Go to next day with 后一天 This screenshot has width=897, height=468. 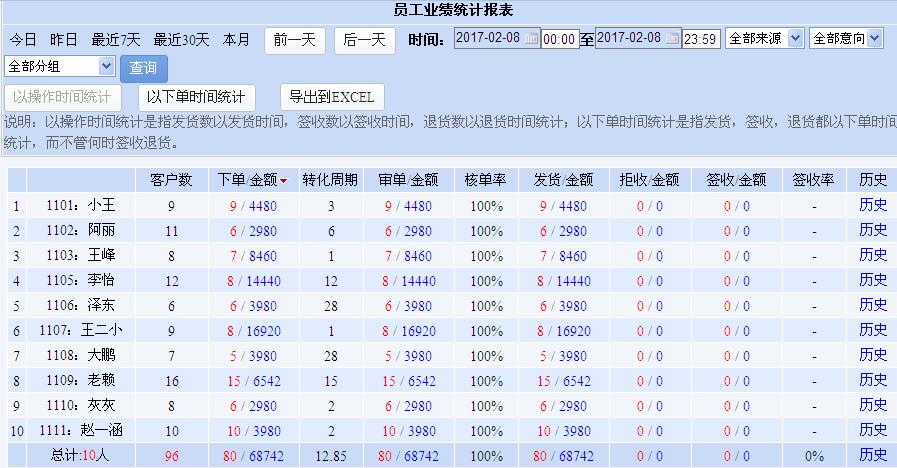point(364,40)
